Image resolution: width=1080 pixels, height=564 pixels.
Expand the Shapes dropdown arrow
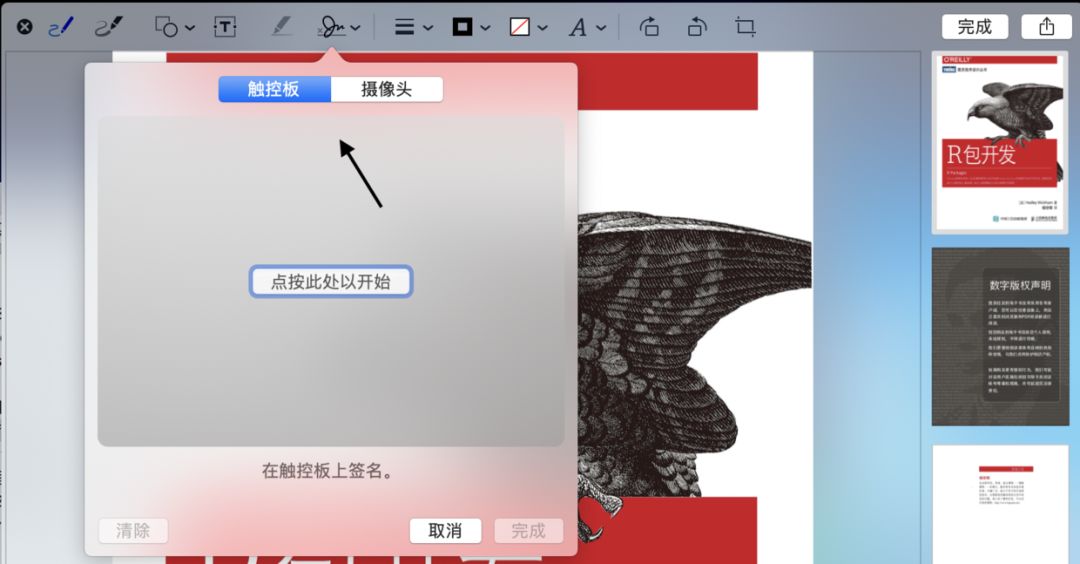click(190, 28)
